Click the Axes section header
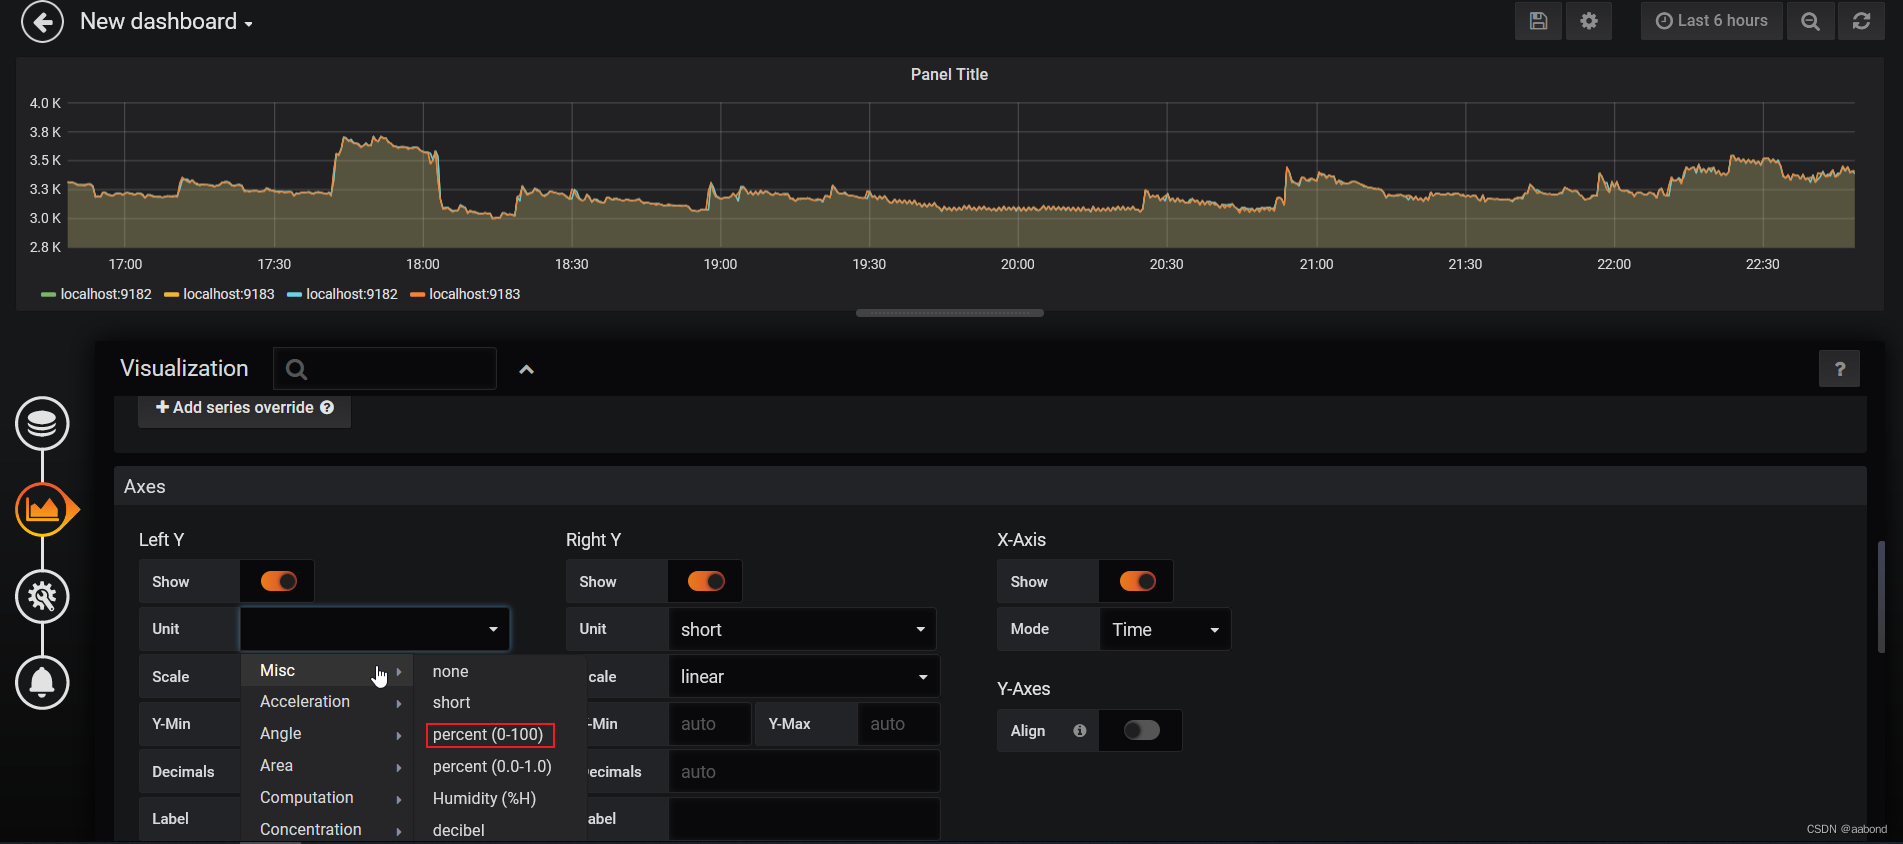The height and width of the screenshot is (844, 1903). (x=990, y=487)
